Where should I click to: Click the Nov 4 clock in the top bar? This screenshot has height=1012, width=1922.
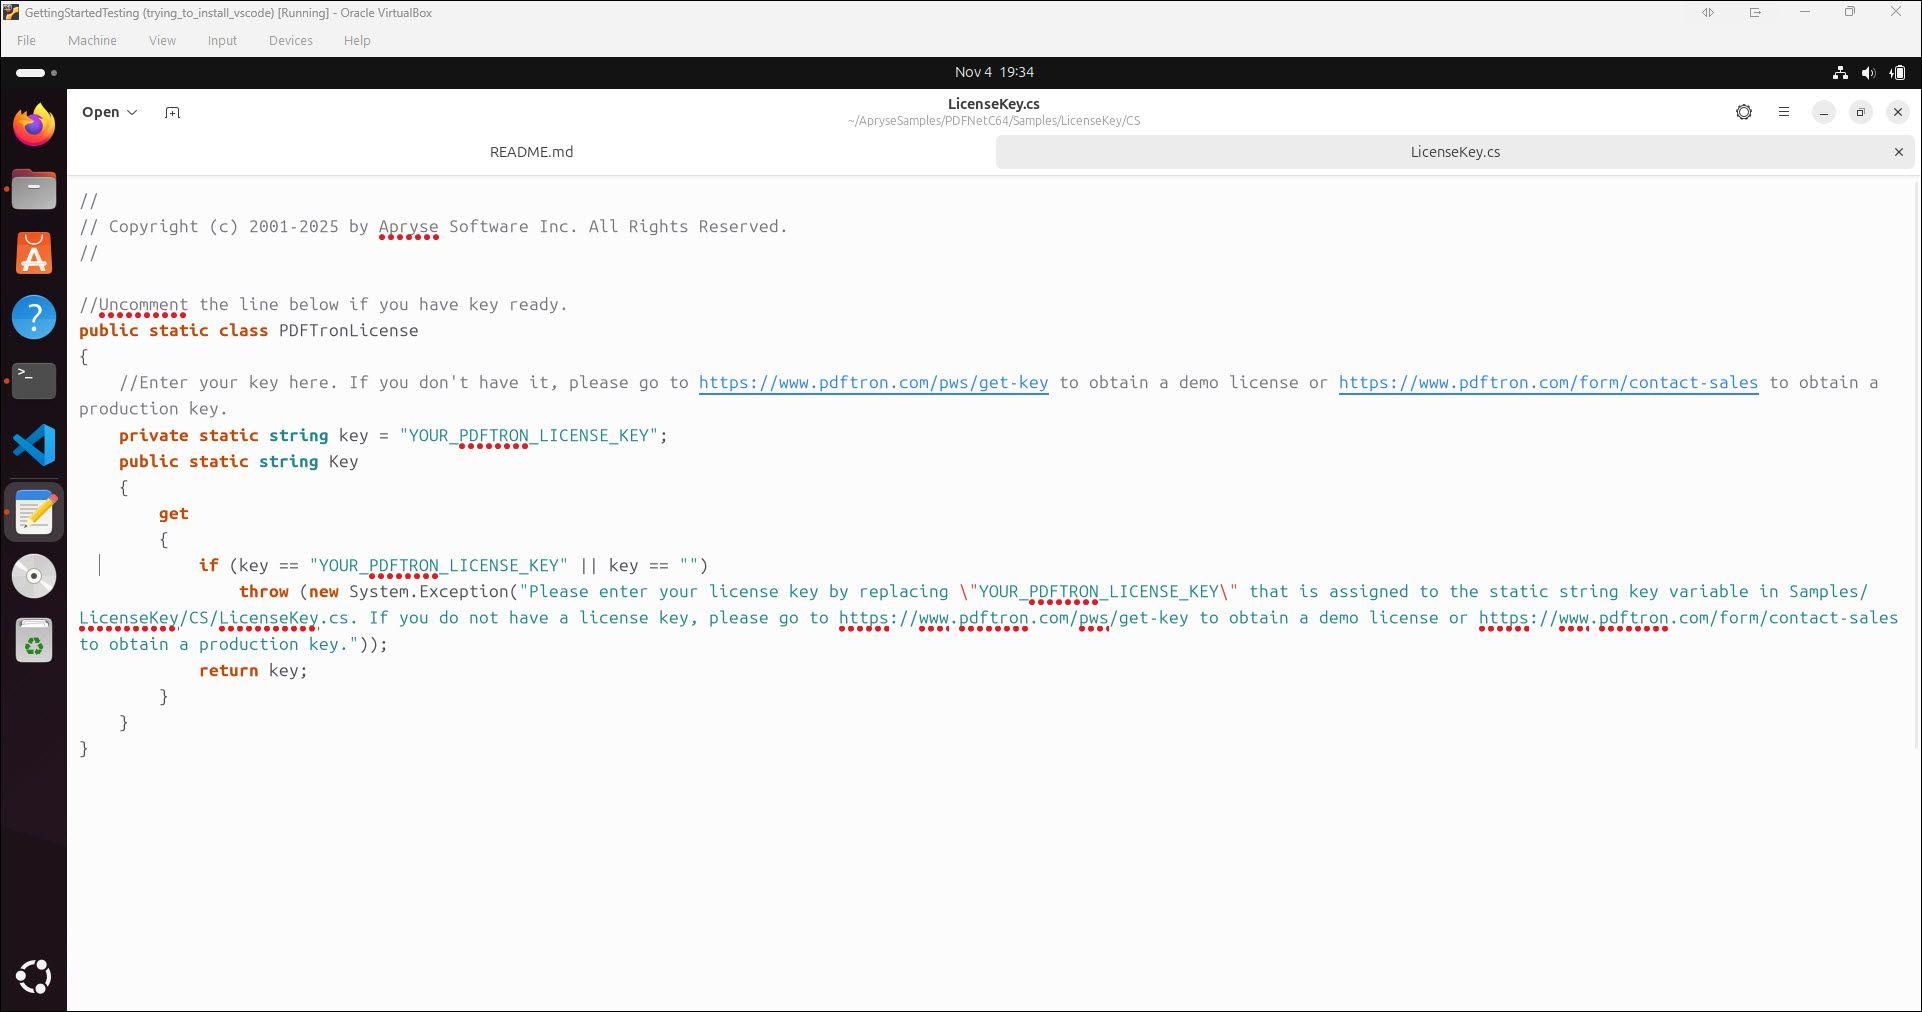coord(994,72)
